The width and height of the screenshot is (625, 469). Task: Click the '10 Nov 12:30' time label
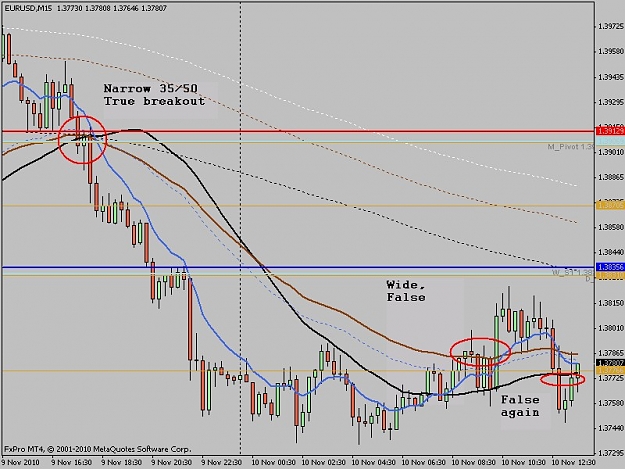coord(574,462)
